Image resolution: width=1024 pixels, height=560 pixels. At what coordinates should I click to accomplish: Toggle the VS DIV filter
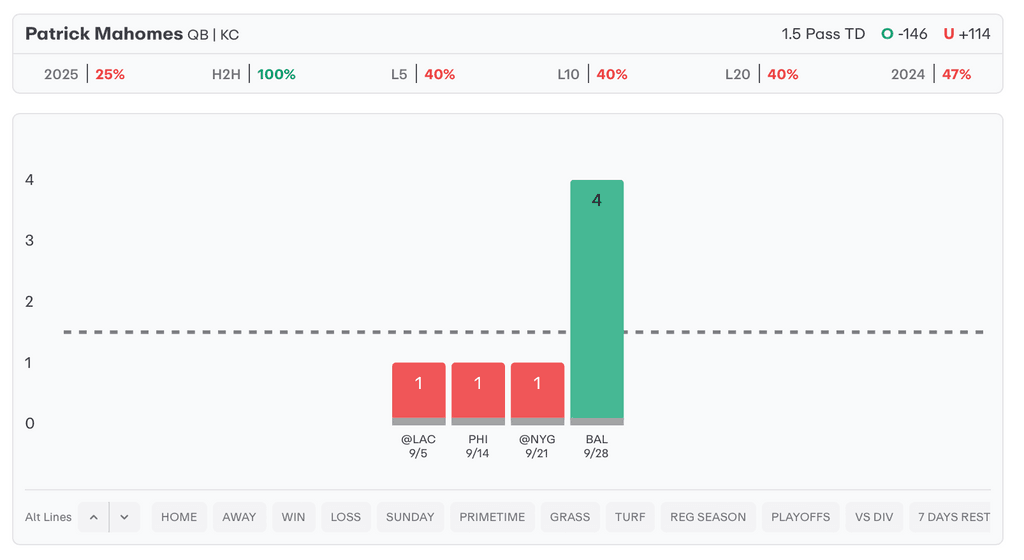874,517
